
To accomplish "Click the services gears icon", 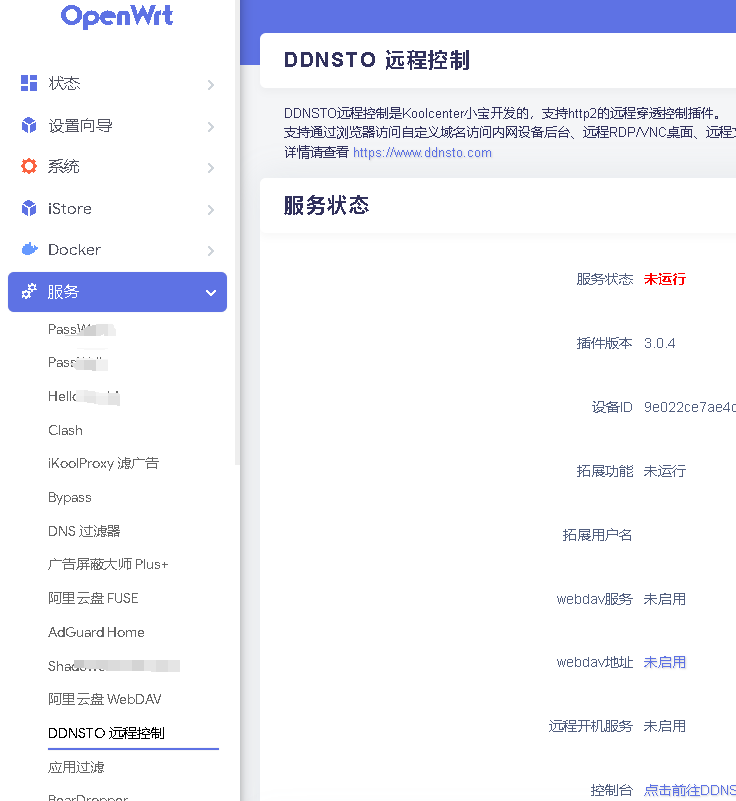I will (x=29, y=292).
